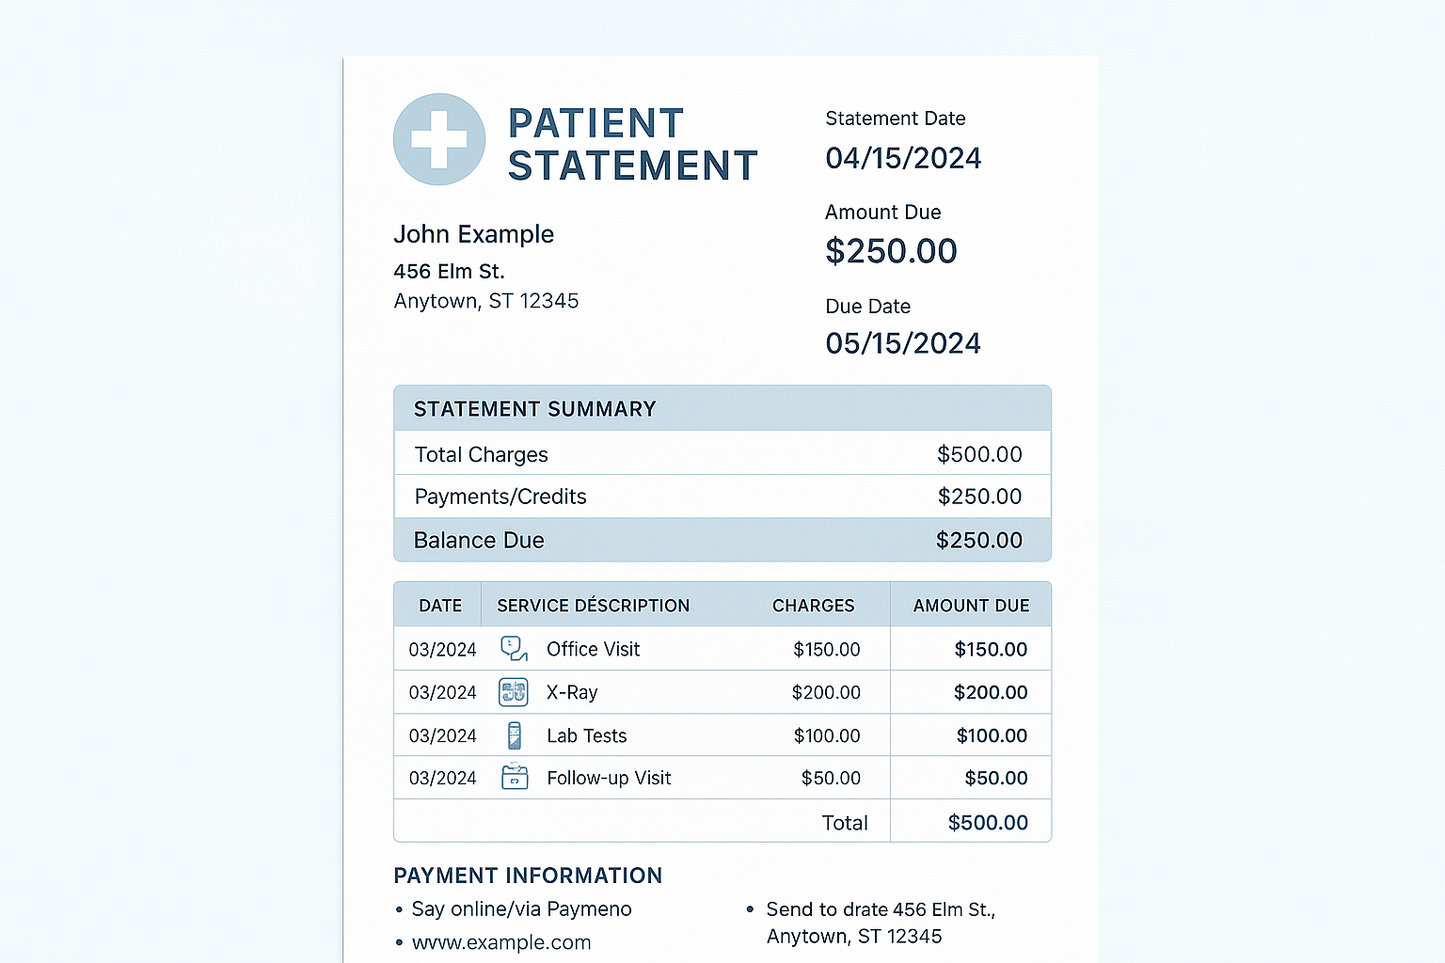Click the PAYMENT INFORMATION heading
Viewport: 1445px width, 963px height.
point(528,876)
